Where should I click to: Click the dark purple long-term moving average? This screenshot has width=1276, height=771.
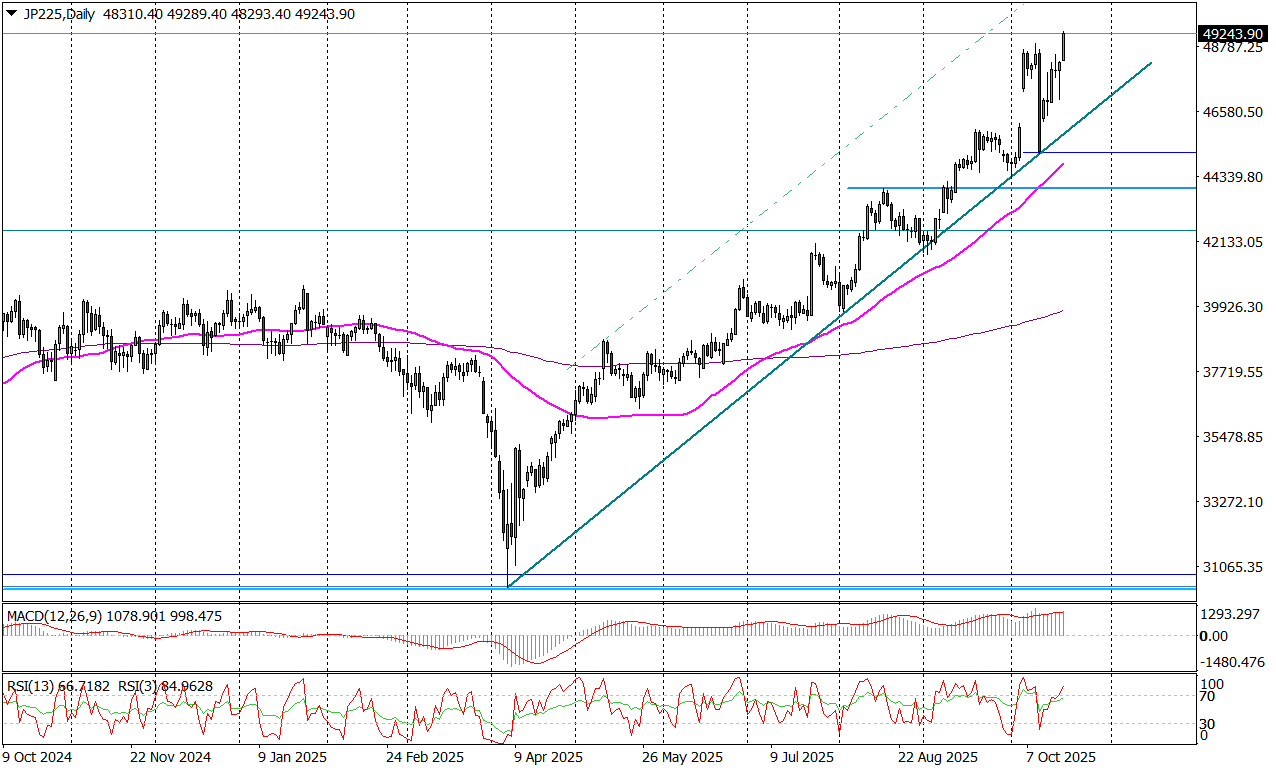coord(900,346)
